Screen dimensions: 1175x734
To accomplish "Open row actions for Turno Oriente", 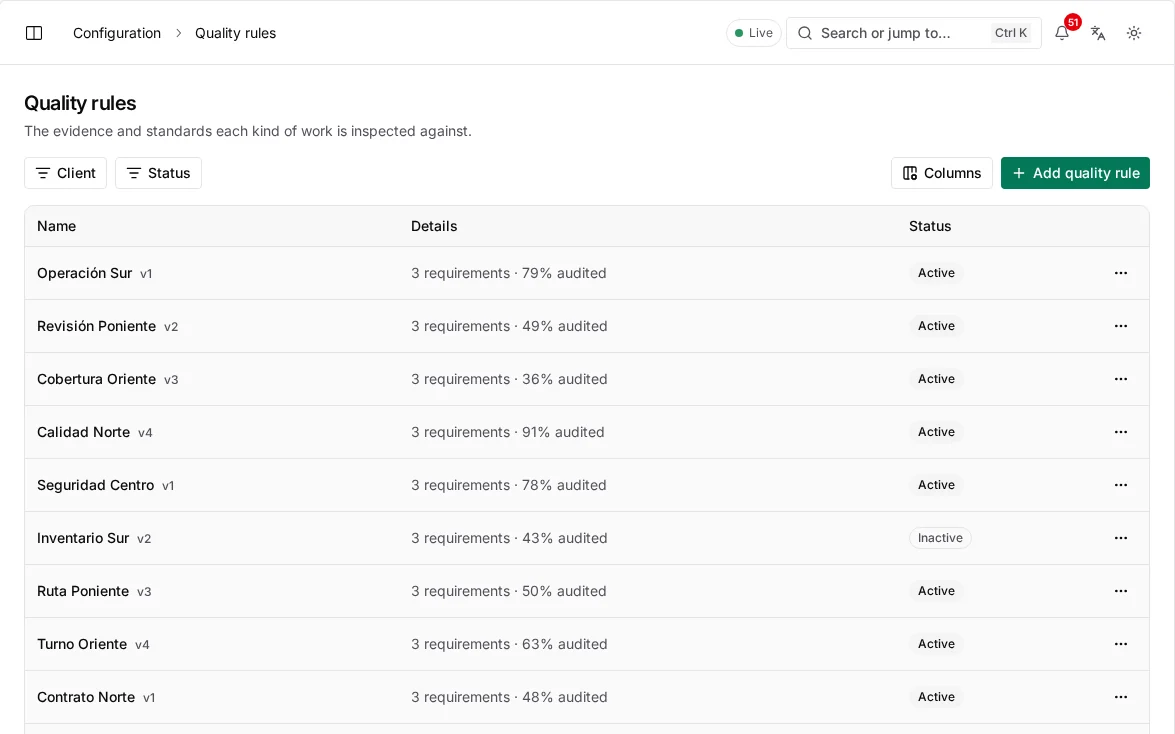I will coord(1120,644).
